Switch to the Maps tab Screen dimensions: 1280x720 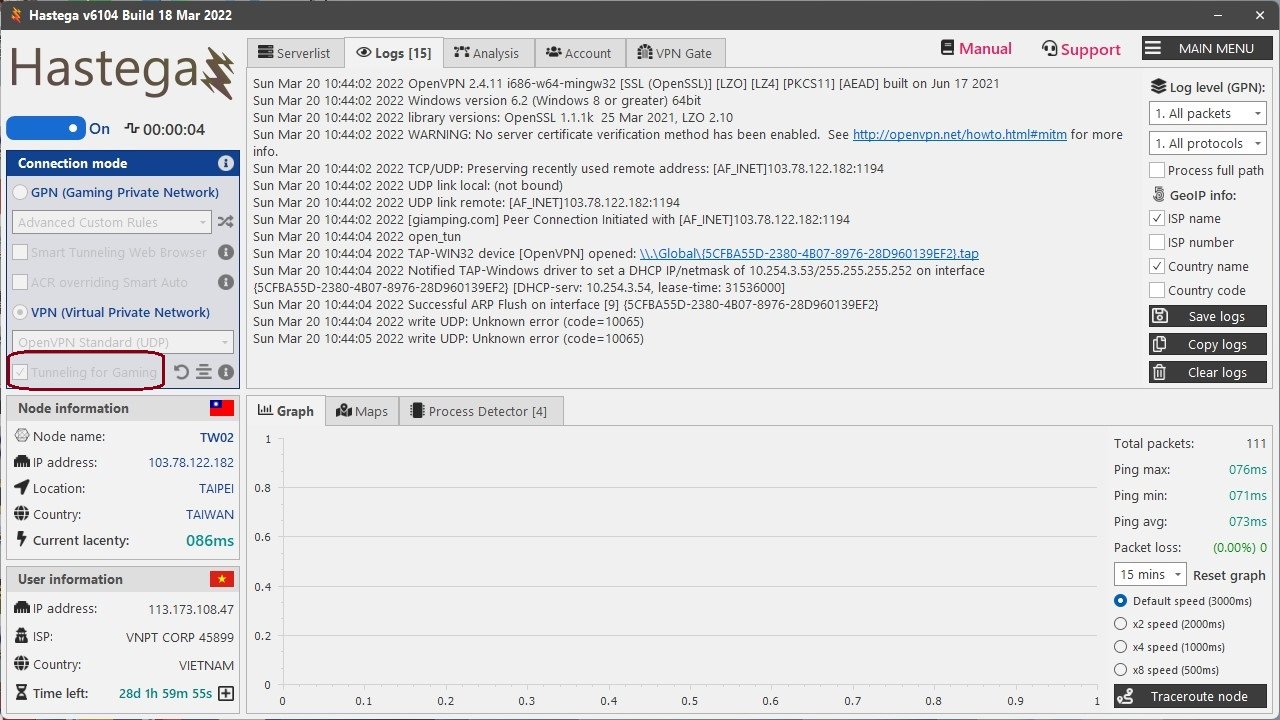pos(362,411)
